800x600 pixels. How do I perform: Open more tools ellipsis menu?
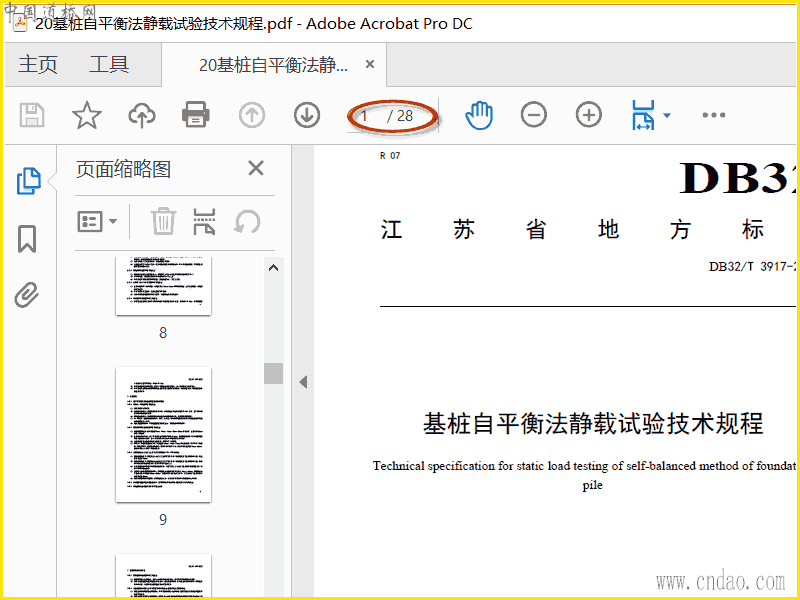(713, 115)
